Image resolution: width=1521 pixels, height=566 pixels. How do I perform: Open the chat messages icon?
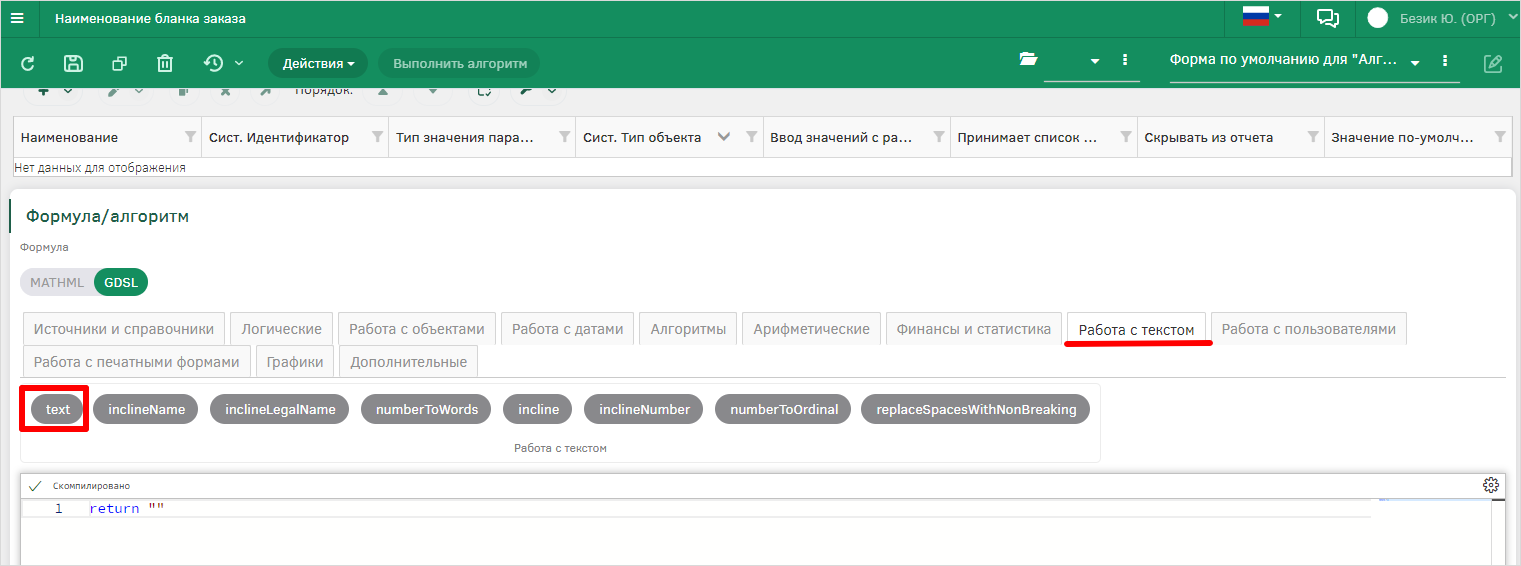click(1328, 17)
